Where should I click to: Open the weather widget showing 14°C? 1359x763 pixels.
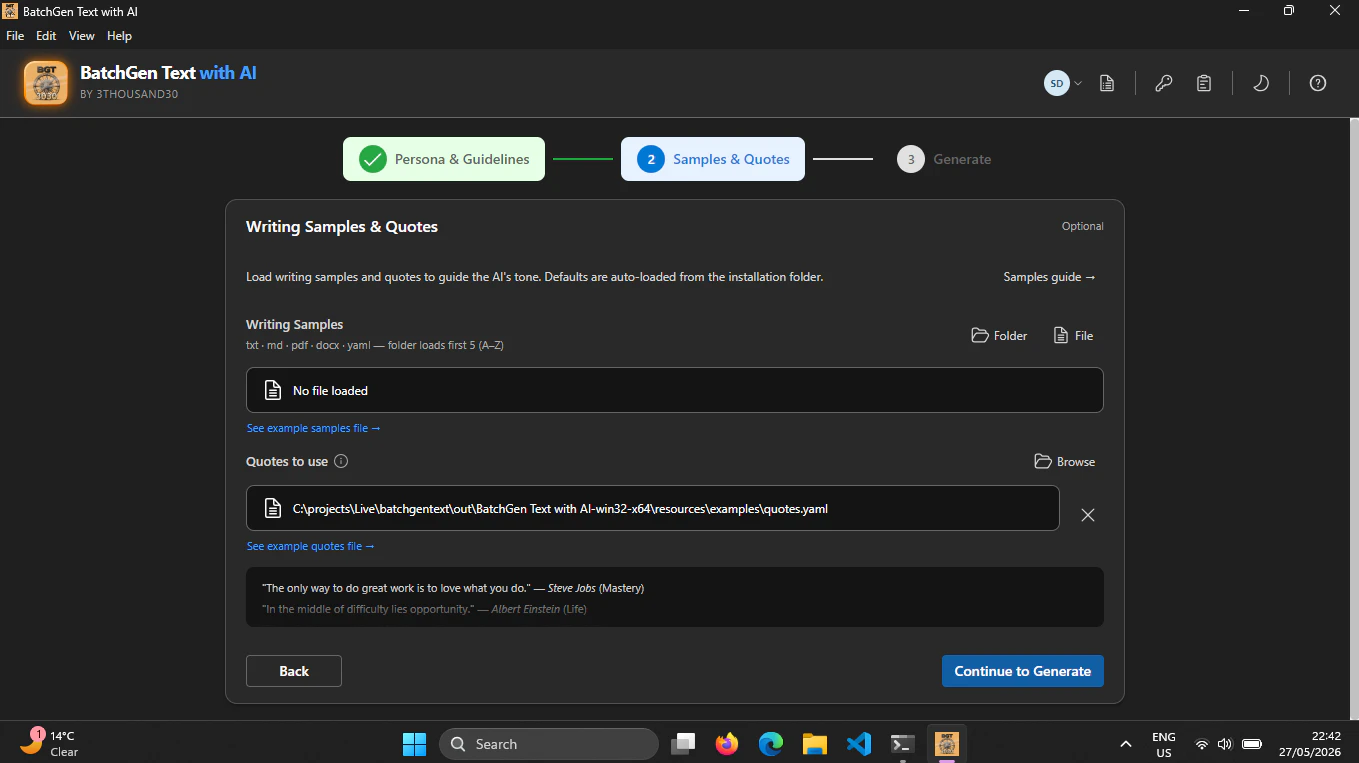50,743
